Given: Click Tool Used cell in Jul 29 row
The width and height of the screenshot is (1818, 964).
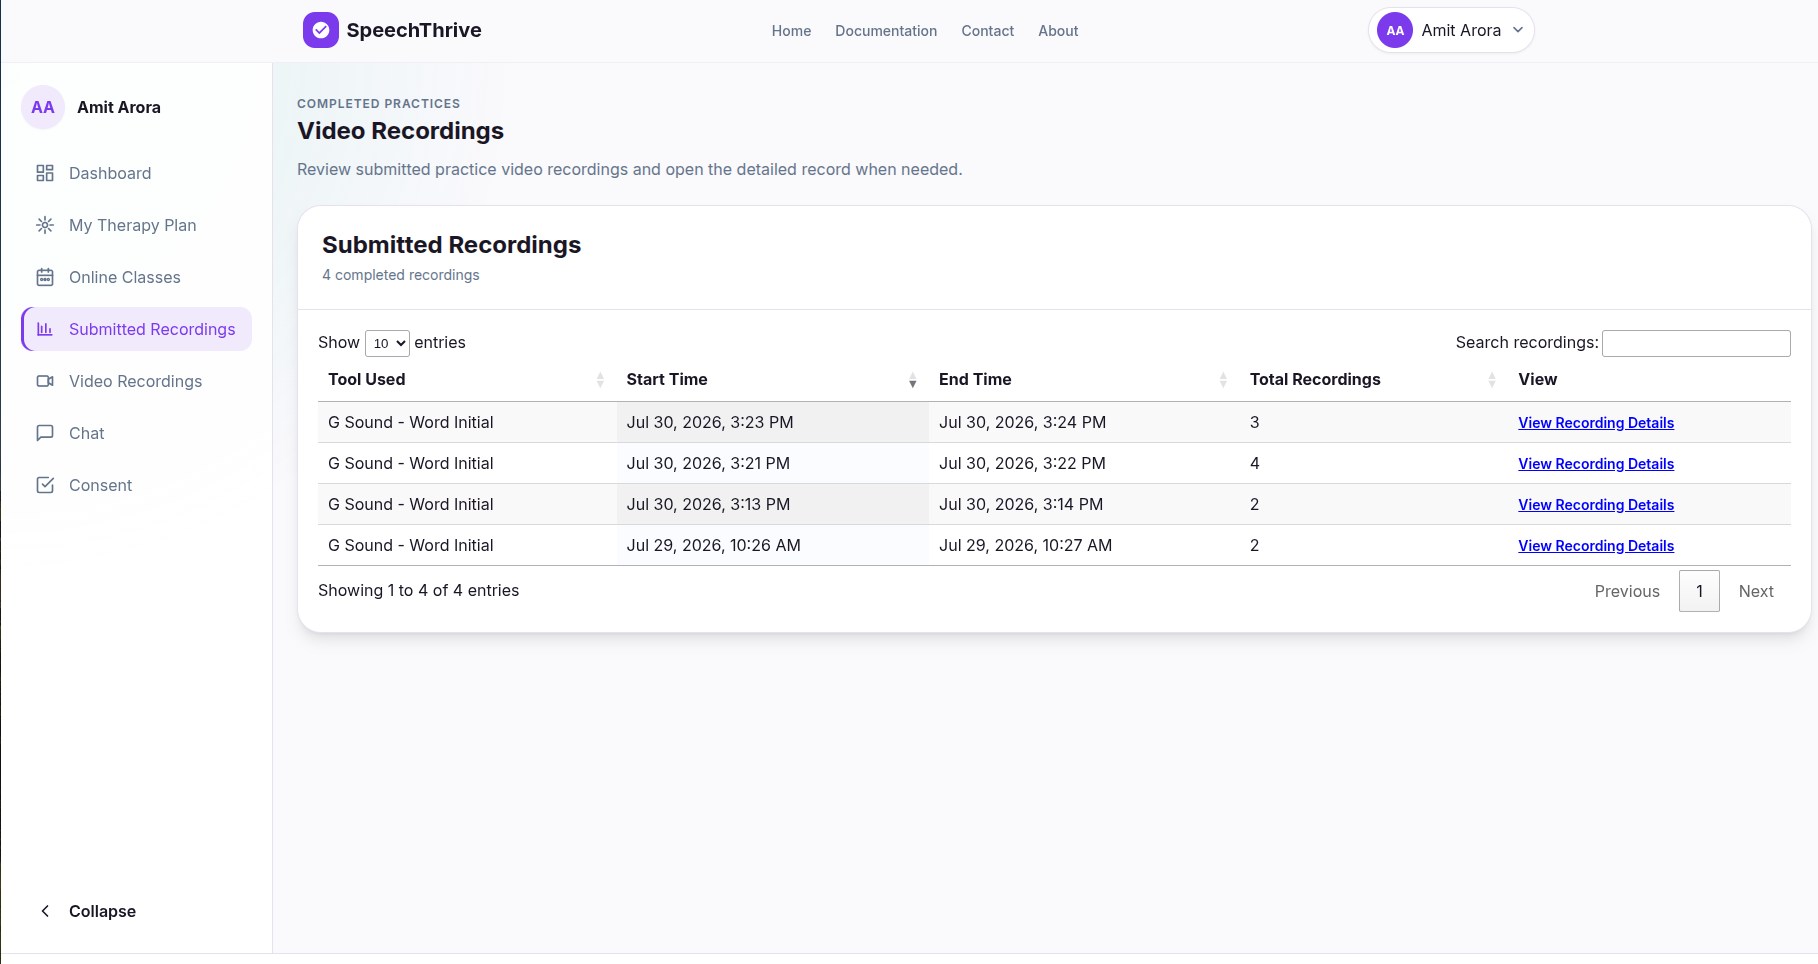Looking at the screenshot, I should [467, 545].
